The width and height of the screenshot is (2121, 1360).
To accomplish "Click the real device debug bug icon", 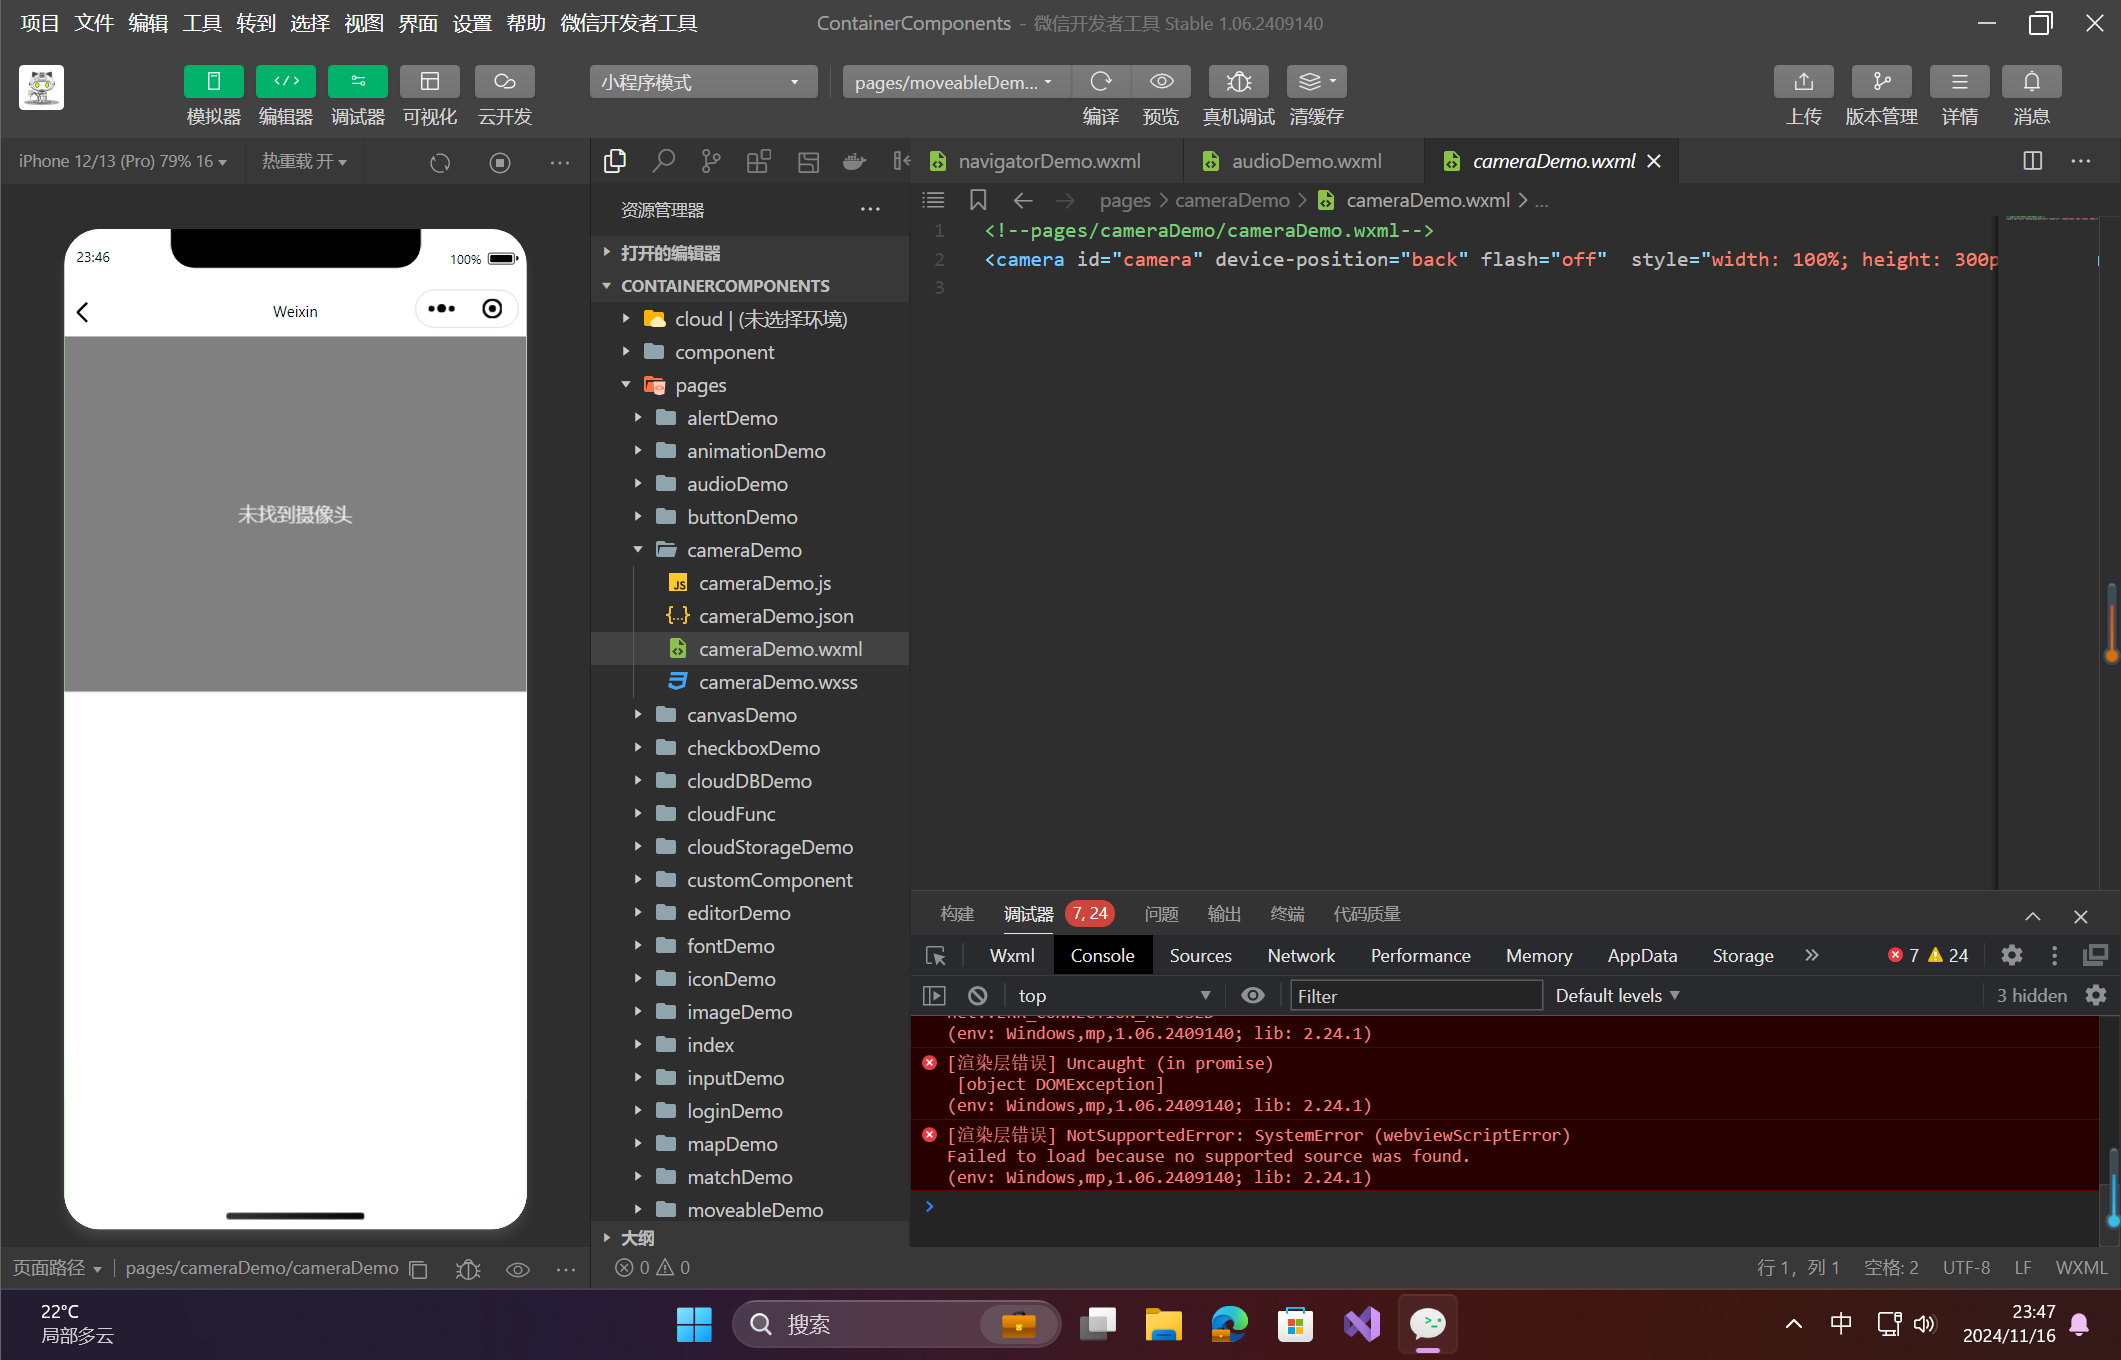I will [x=1238, y=82].
